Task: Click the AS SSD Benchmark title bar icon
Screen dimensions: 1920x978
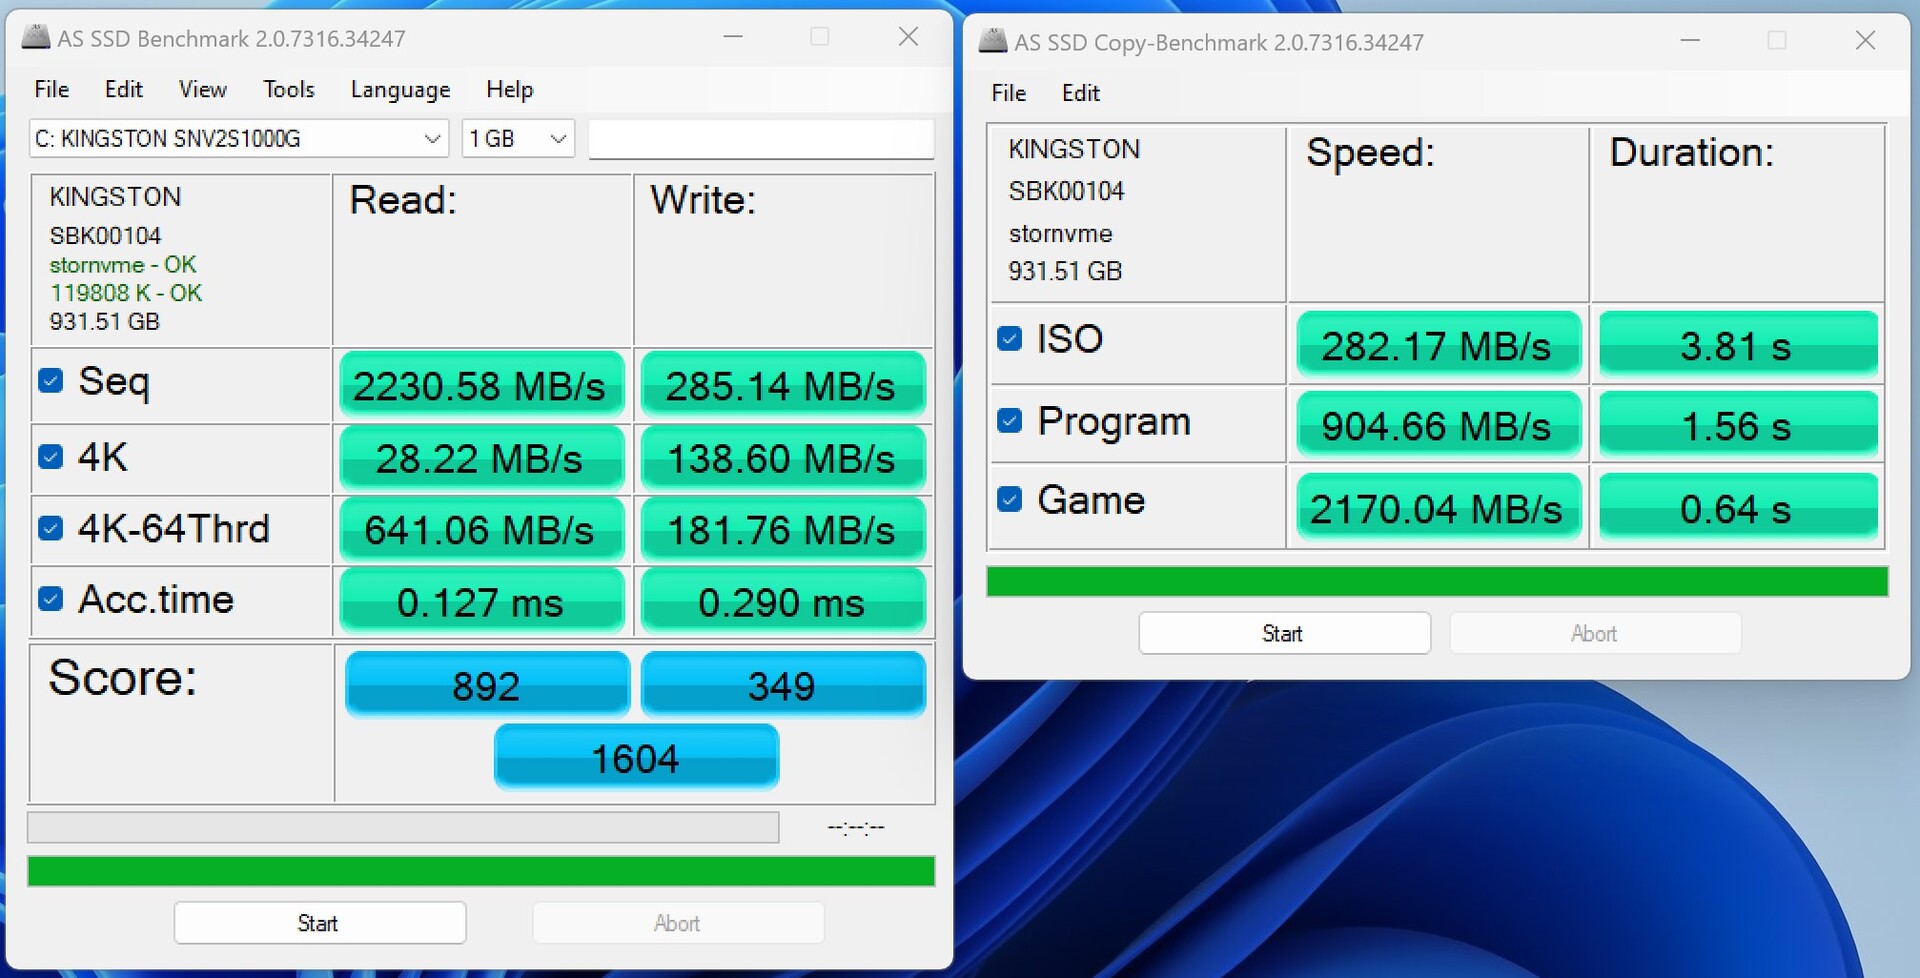Action: click(x=36, y=38)
